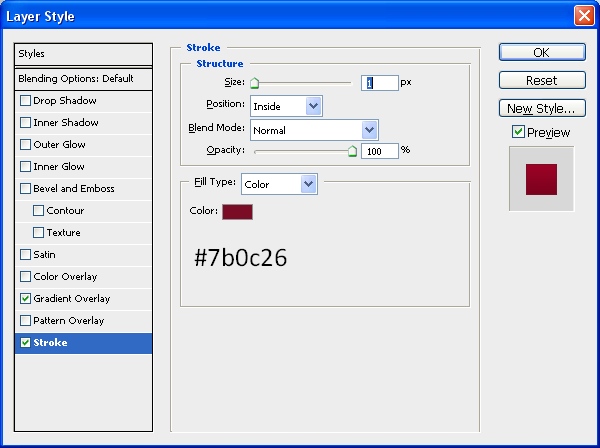Uncheck the Stroke checkbox
The image size is (600, 448).
25,342
